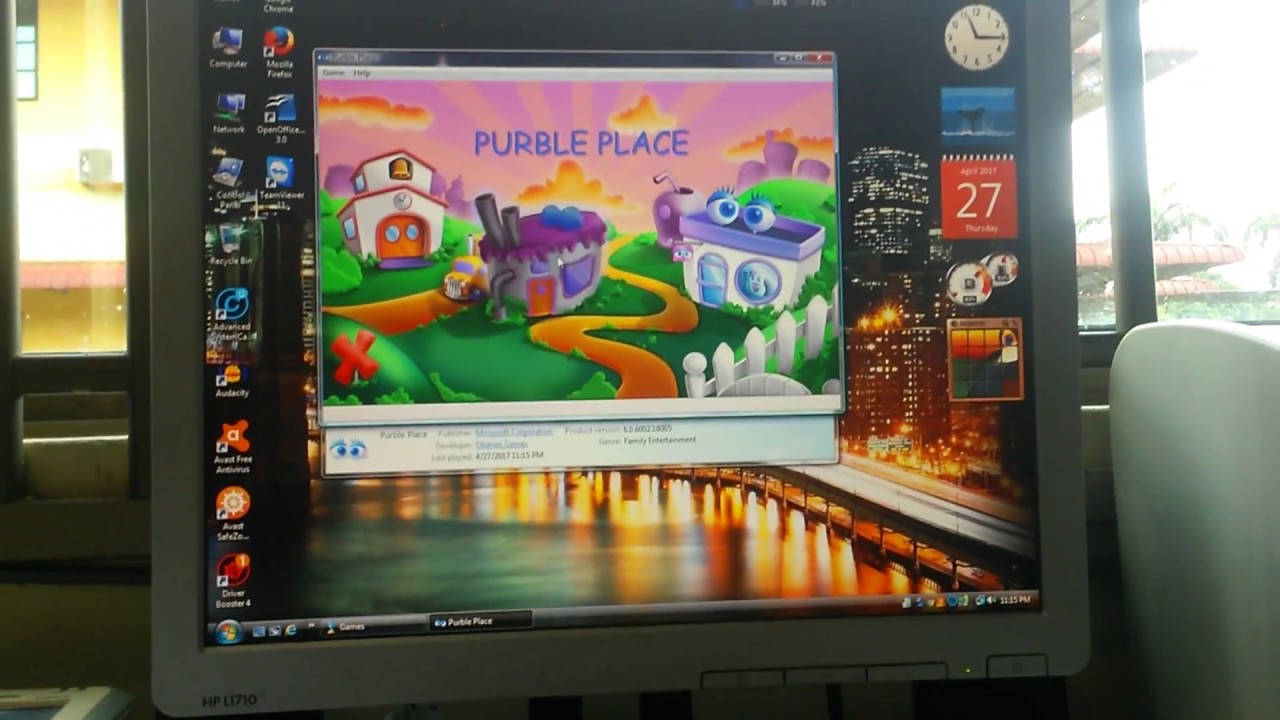Click the system tray clock showing 11:15 PM
The width and height of the screenshot is (1280, 720).
[1014, 599]
